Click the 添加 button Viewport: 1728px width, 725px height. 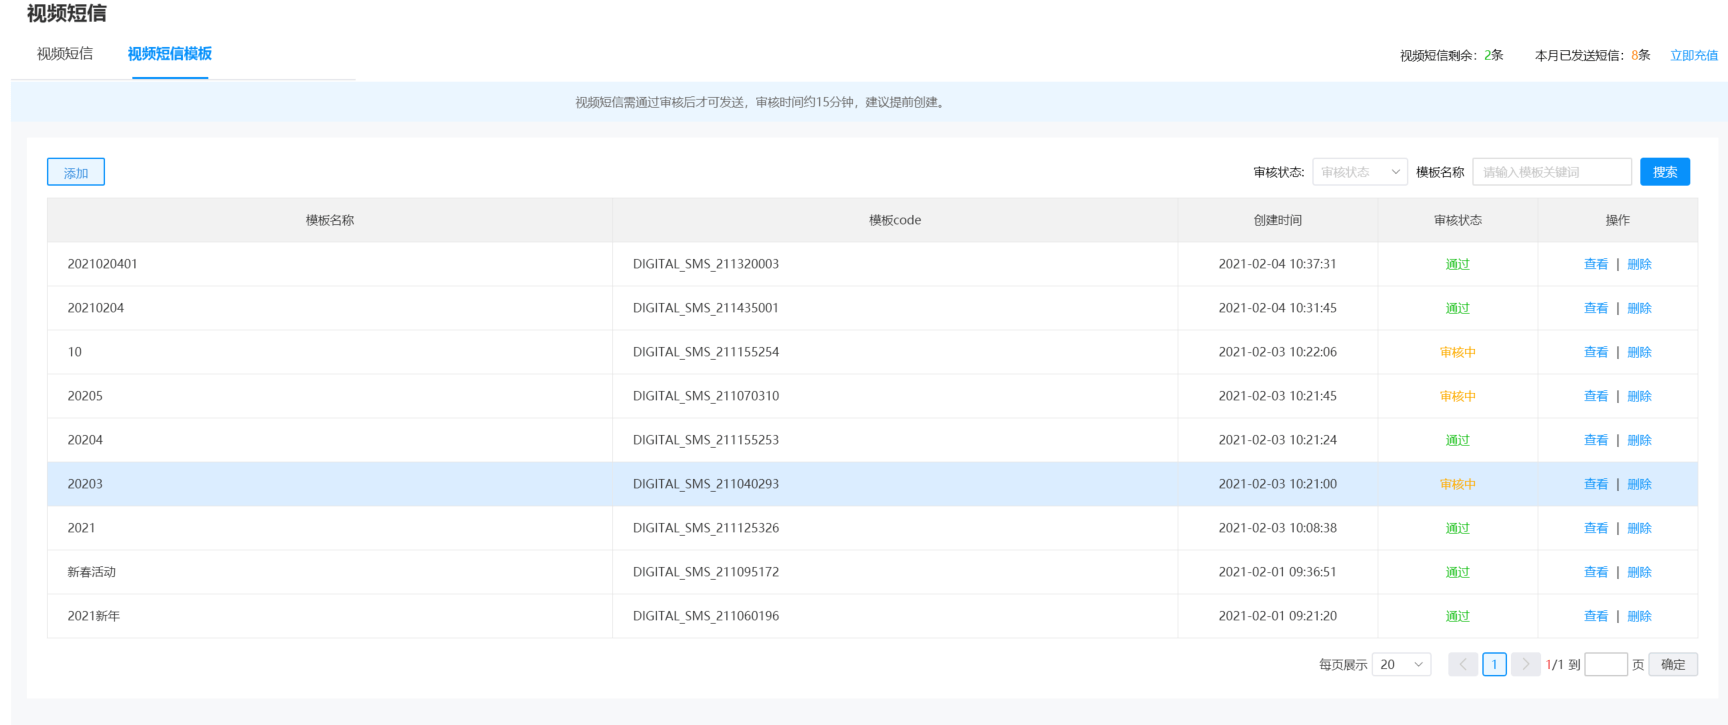pos(76,172)
